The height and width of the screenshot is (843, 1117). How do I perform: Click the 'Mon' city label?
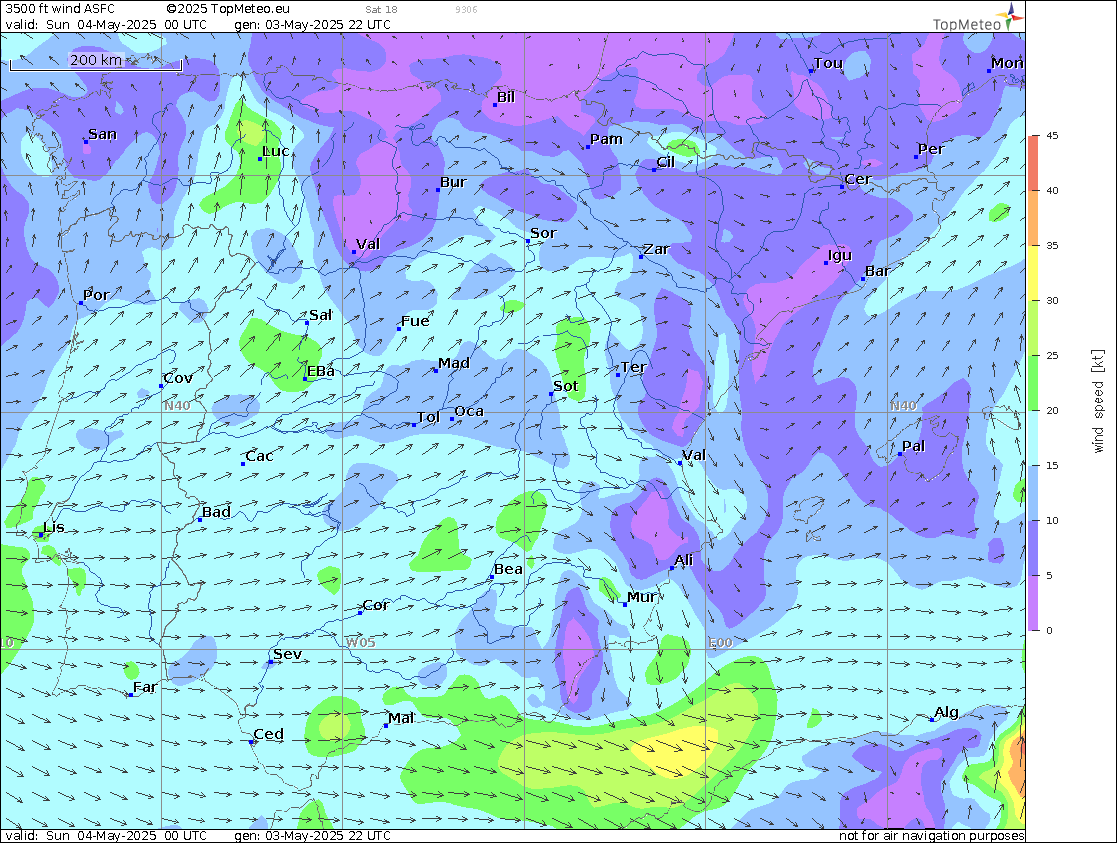[1007, 63]
